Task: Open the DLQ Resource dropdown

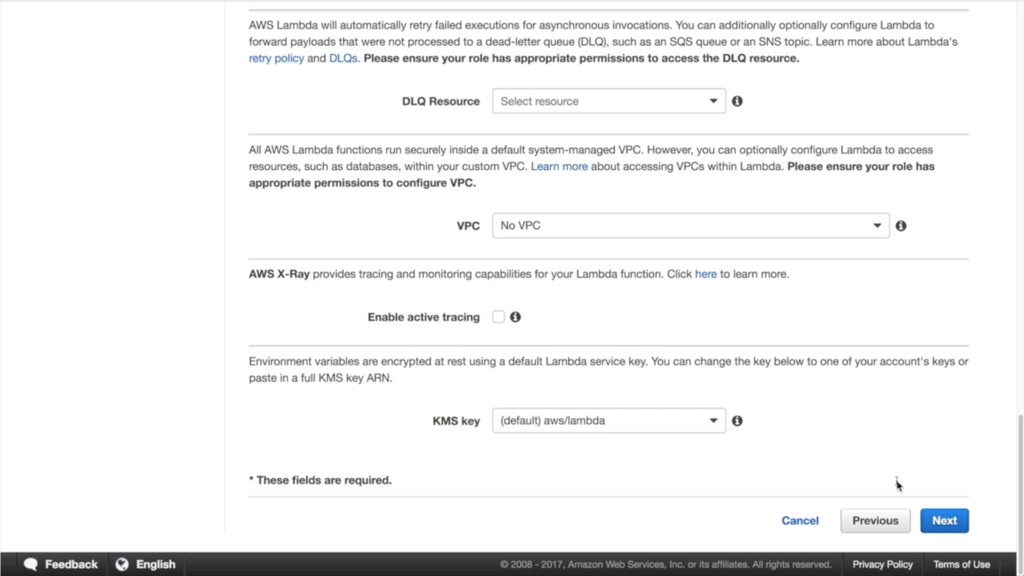Action: coord(609,101)
